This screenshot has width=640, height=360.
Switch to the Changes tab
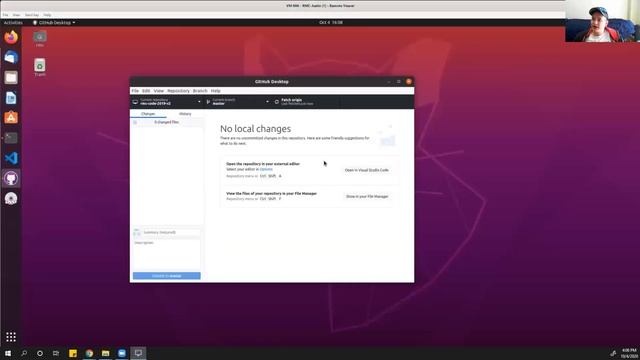point(148,114)
